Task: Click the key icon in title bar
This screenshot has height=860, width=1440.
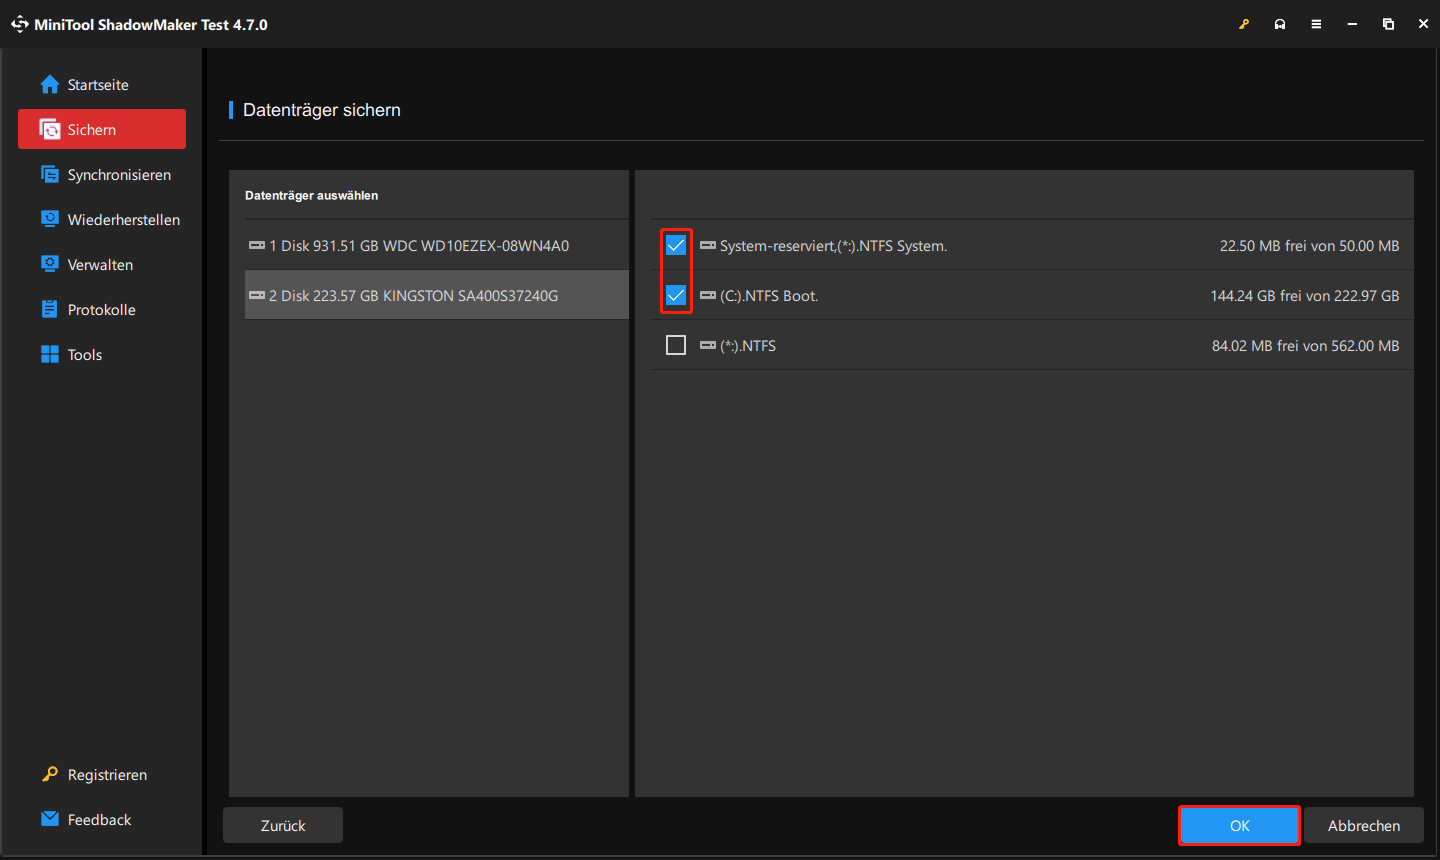Action: point(1244,24)
